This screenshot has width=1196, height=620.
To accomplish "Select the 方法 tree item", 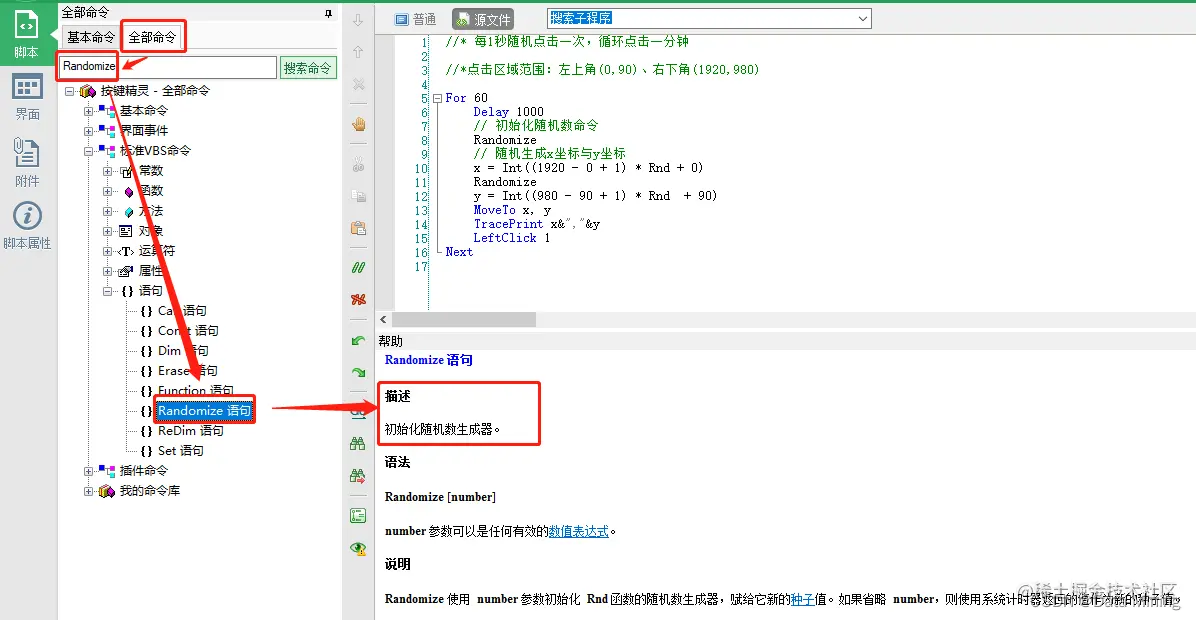I will [150, 211].
